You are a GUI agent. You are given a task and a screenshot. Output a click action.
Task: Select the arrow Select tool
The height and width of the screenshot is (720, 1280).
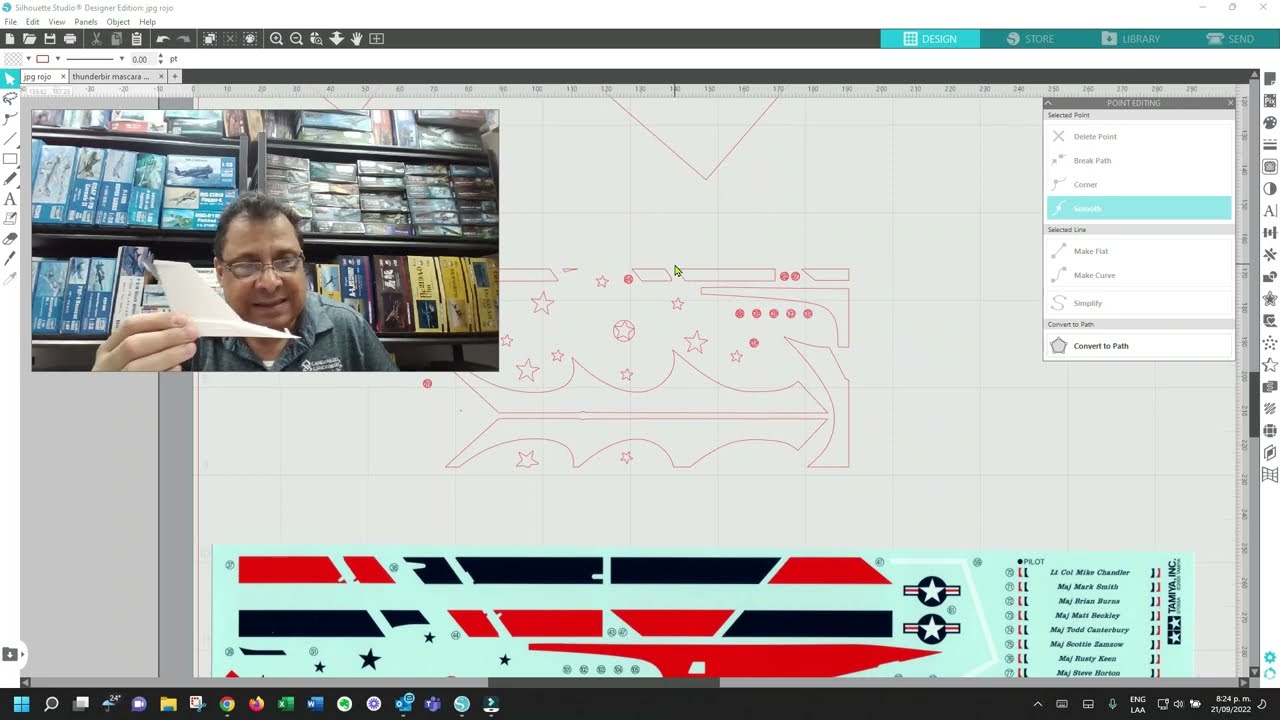[10, 78]
